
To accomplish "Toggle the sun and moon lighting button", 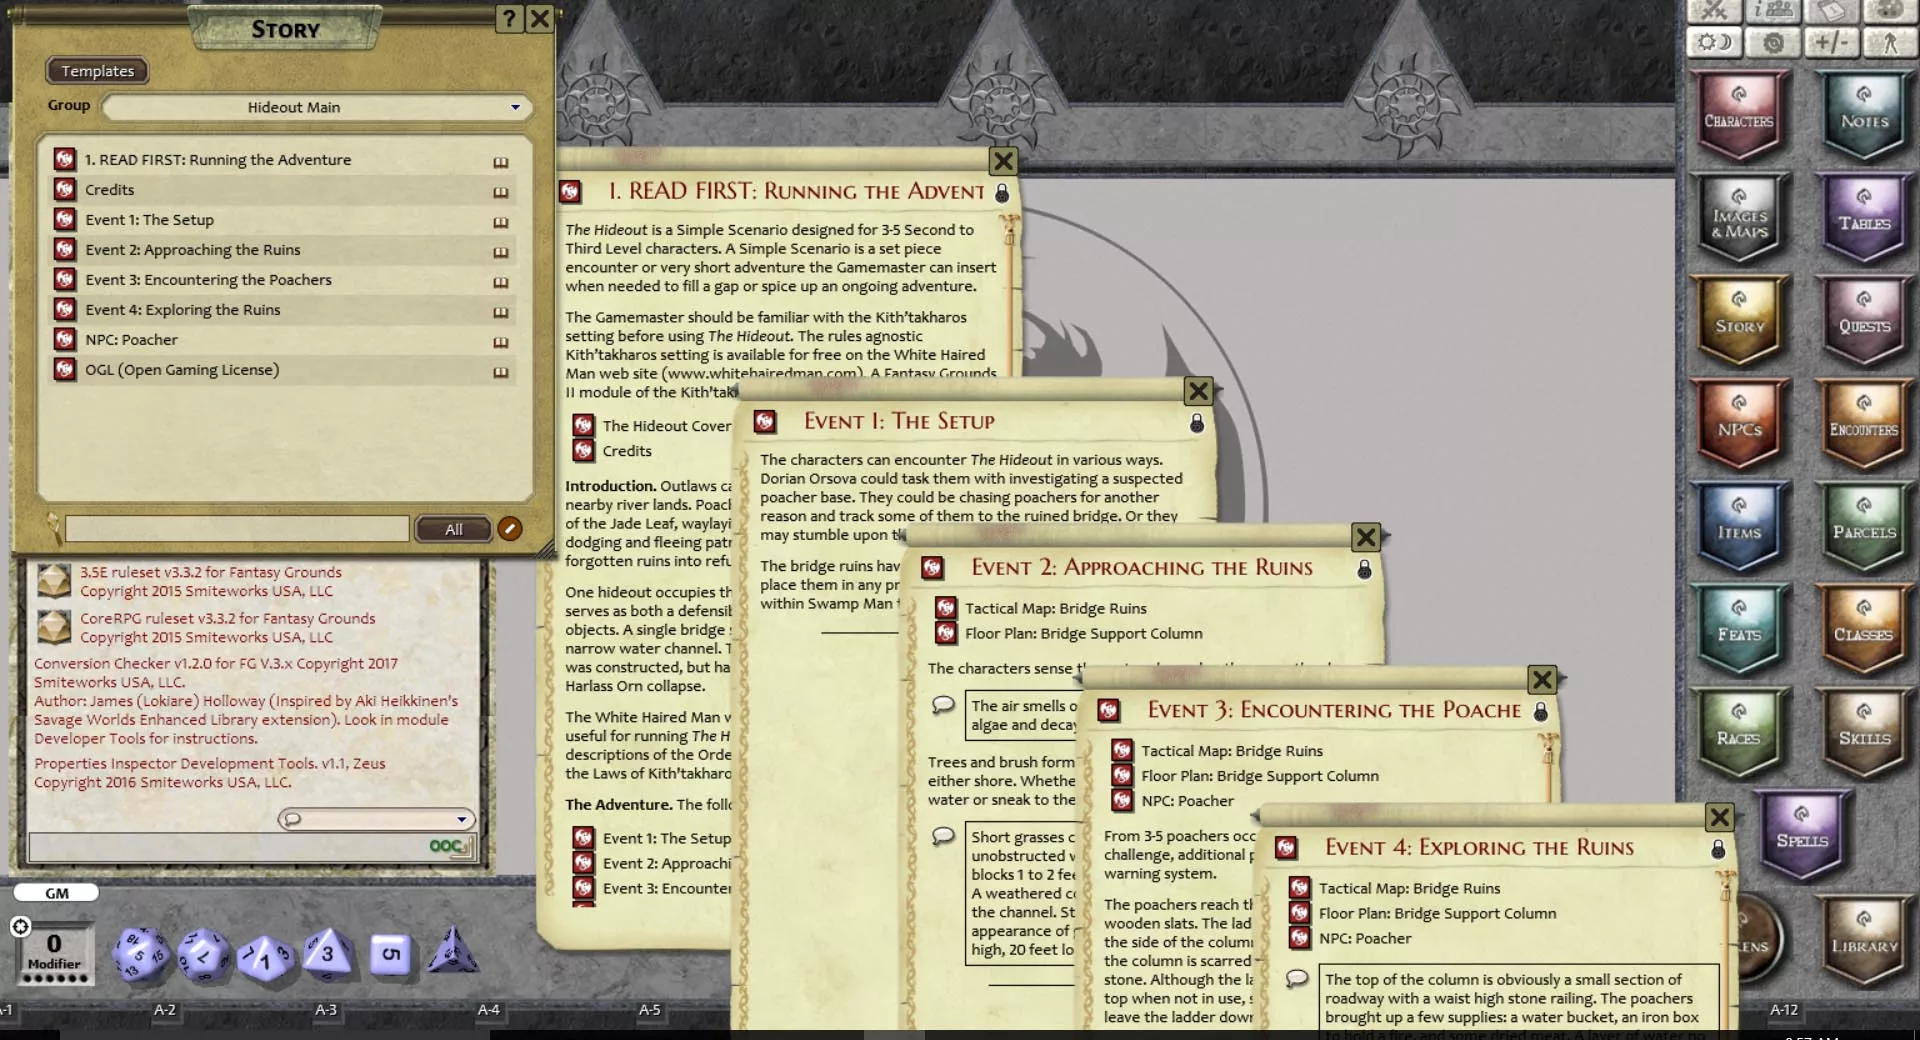I will click(1715, 42).
